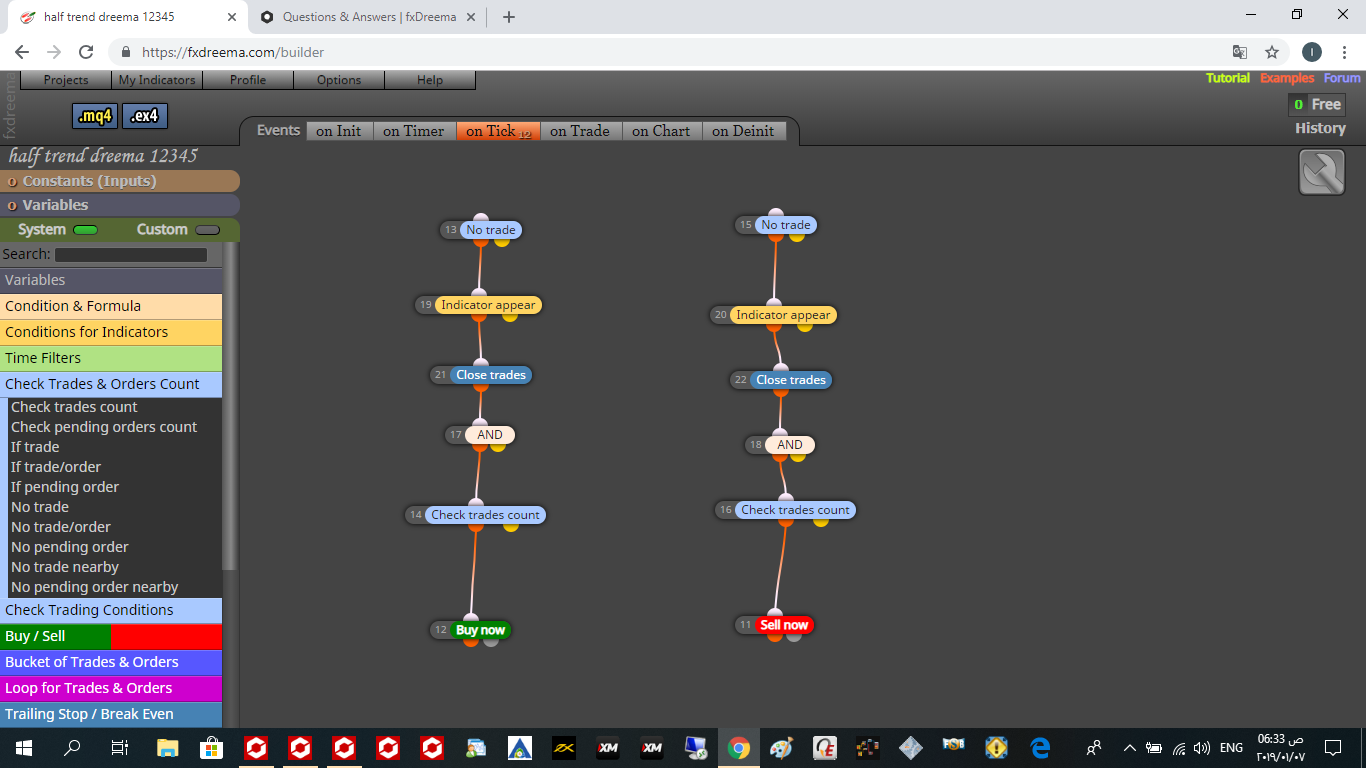Expand the Check Trading Conditions category
The image size is (1366, 768).
[111, 610]
